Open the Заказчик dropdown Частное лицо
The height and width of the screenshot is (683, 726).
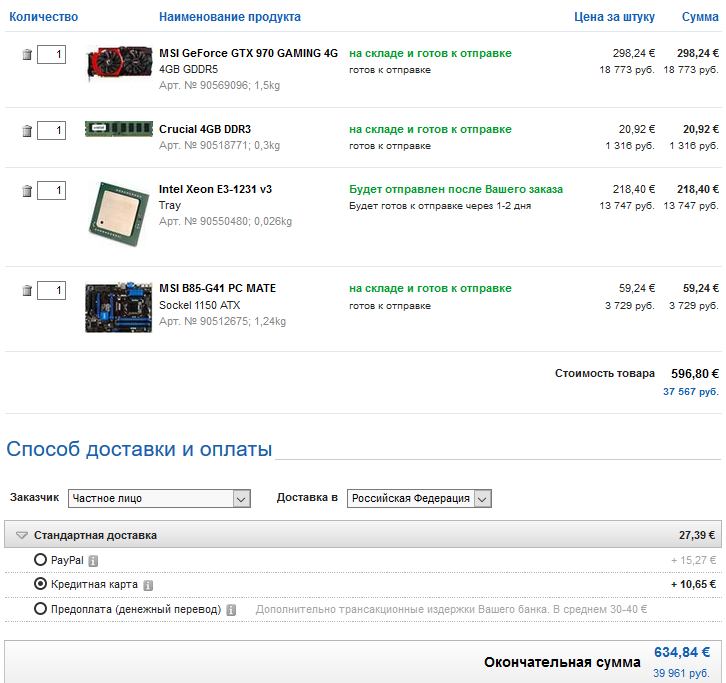click(159, 498)
